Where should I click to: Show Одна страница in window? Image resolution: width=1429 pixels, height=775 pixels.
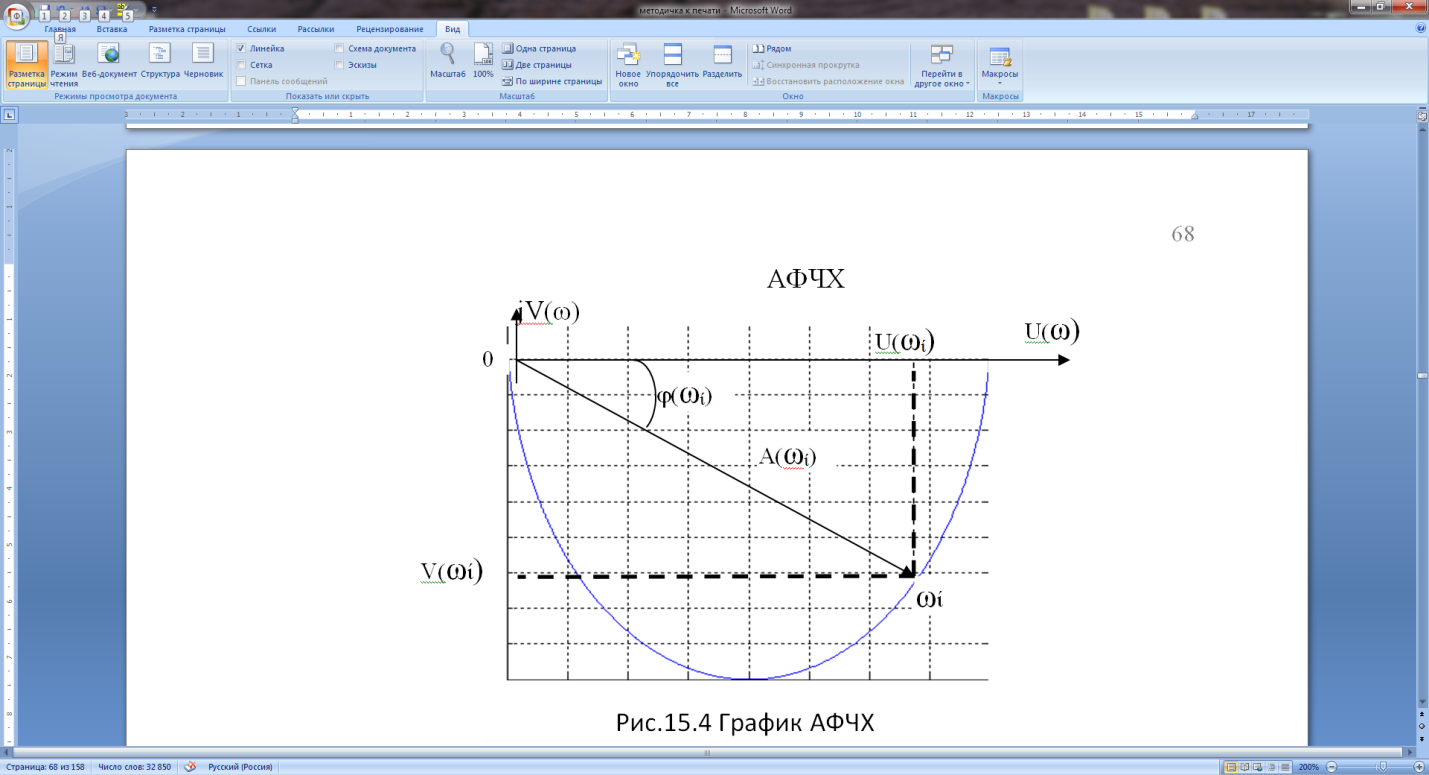[539, 48]
